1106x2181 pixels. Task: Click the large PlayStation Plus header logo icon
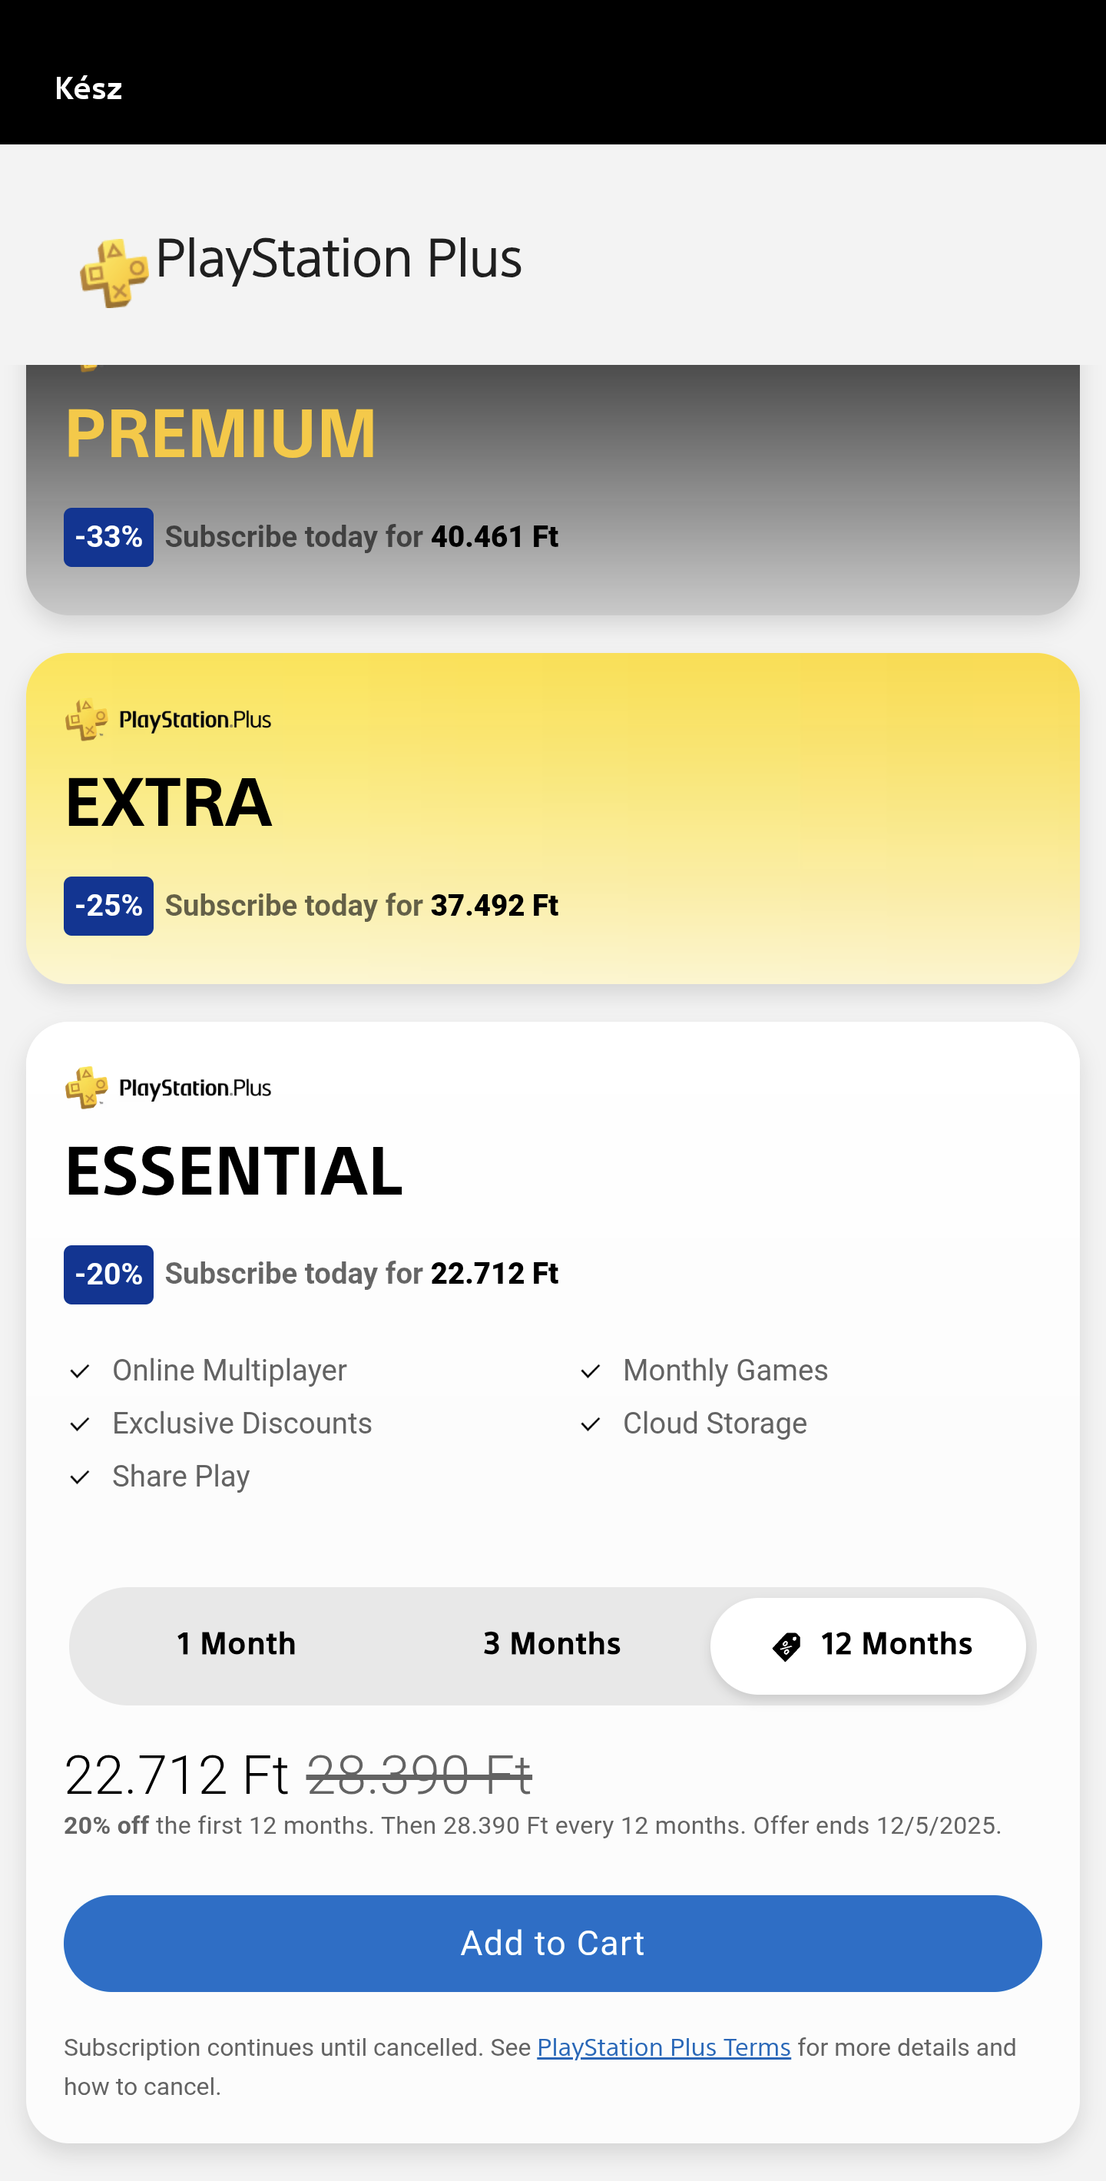114,272
